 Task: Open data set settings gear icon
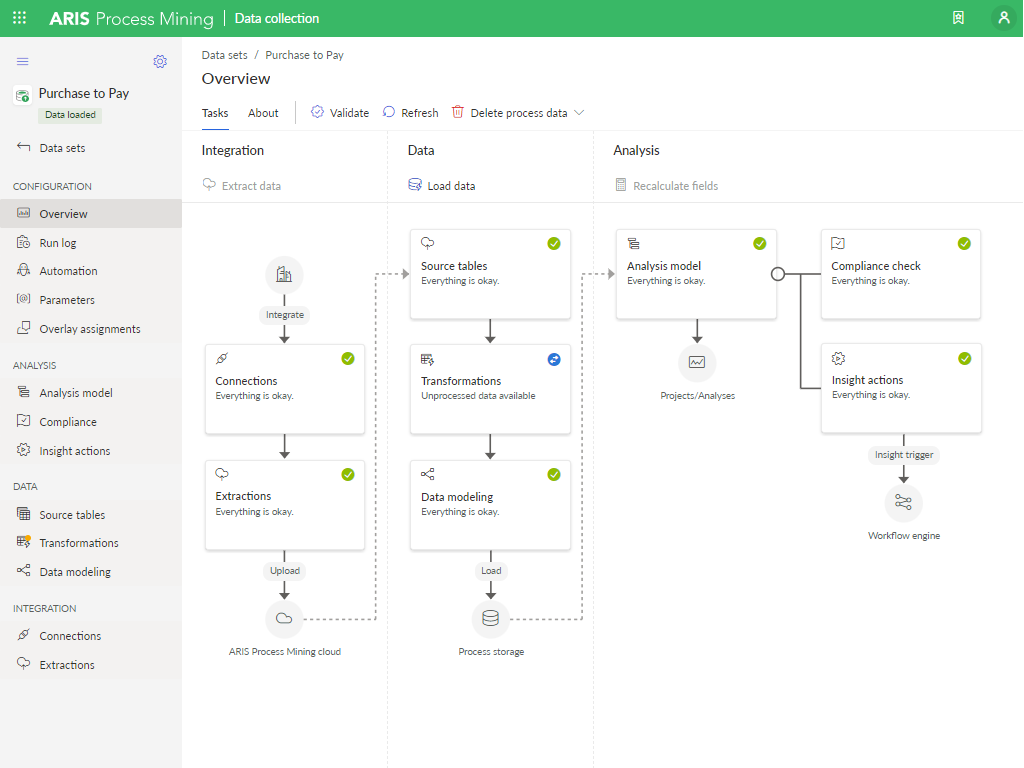tap(160, 61)
